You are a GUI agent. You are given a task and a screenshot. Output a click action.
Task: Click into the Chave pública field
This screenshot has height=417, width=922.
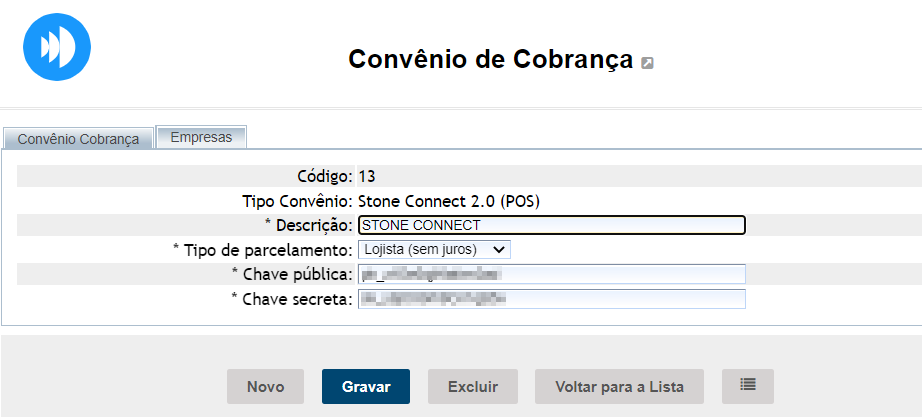(551, 274)
